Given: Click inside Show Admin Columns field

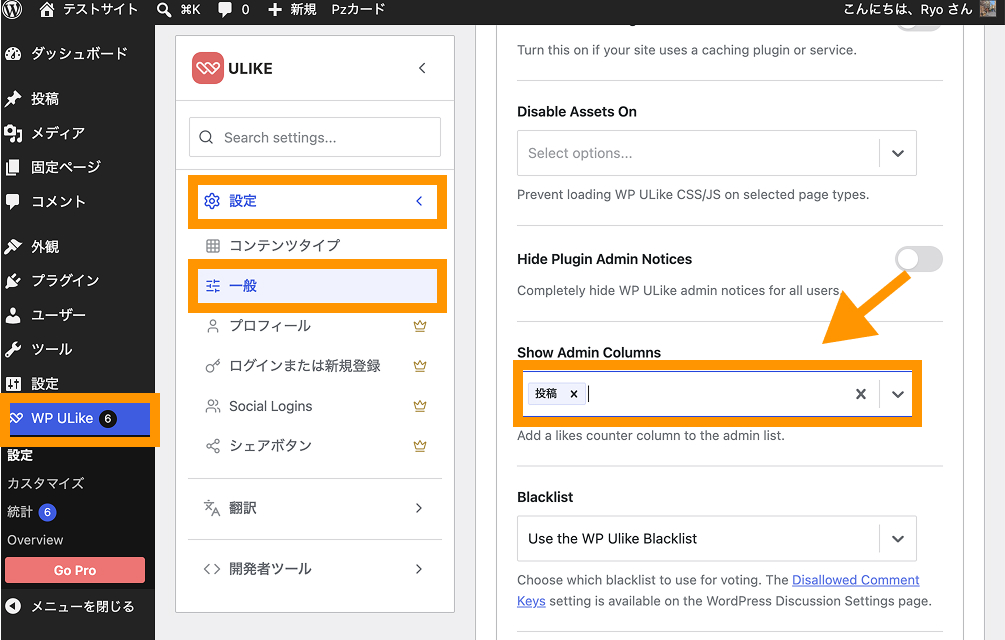Looking at the screenshot, I should coord(718,394).
